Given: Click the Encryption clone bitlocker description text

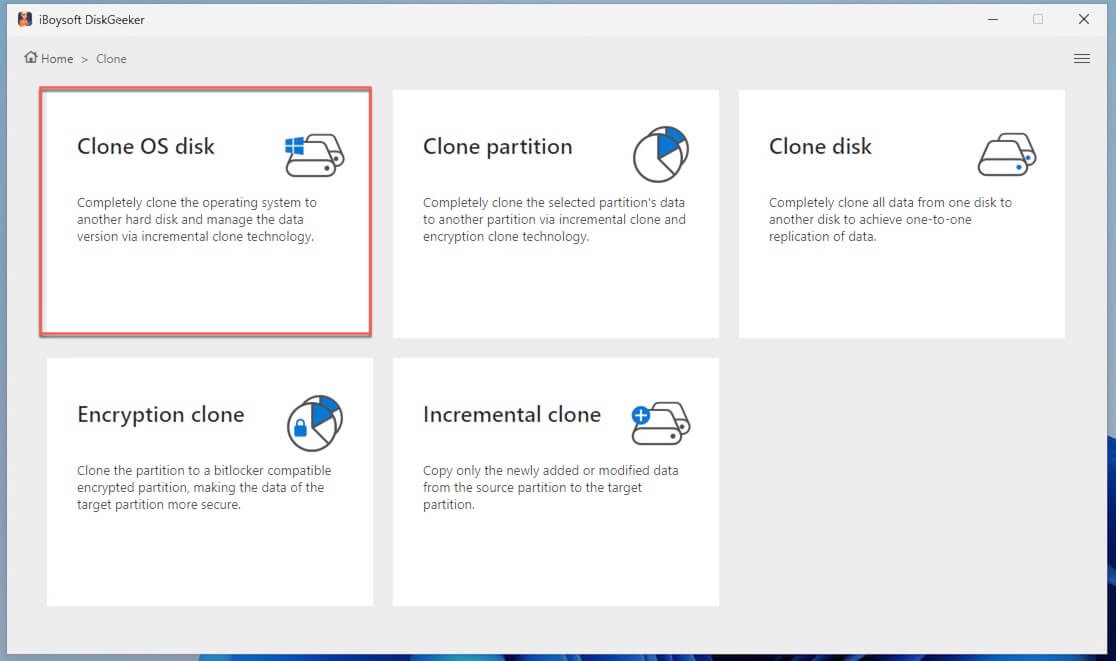Looking at the screenshot, I should coord(203,488).
